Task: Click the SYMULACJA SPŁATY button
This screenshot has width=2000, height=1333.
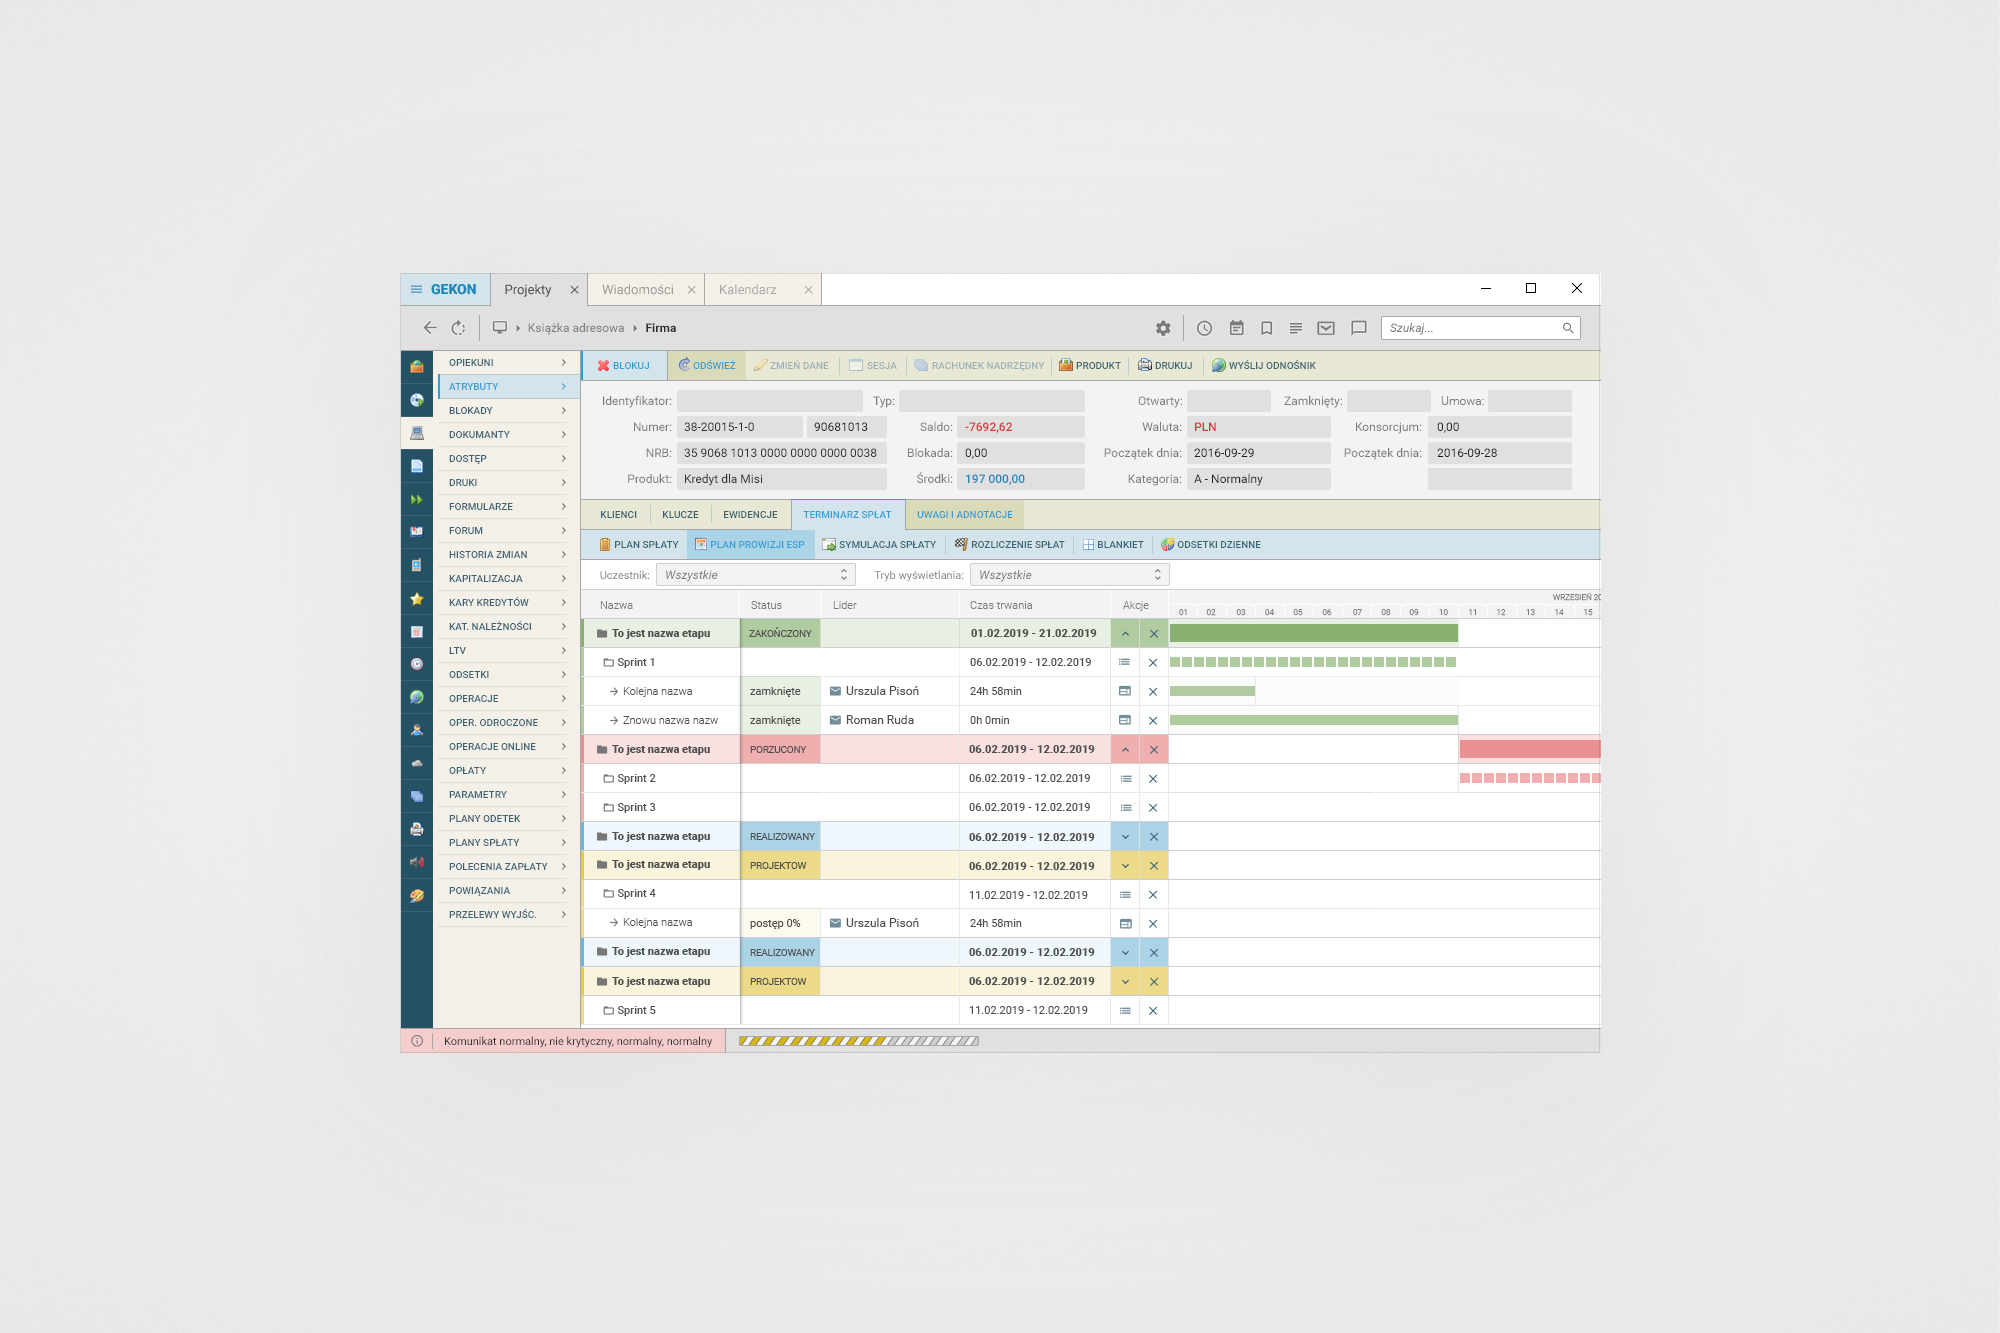Action: (879, 545)
